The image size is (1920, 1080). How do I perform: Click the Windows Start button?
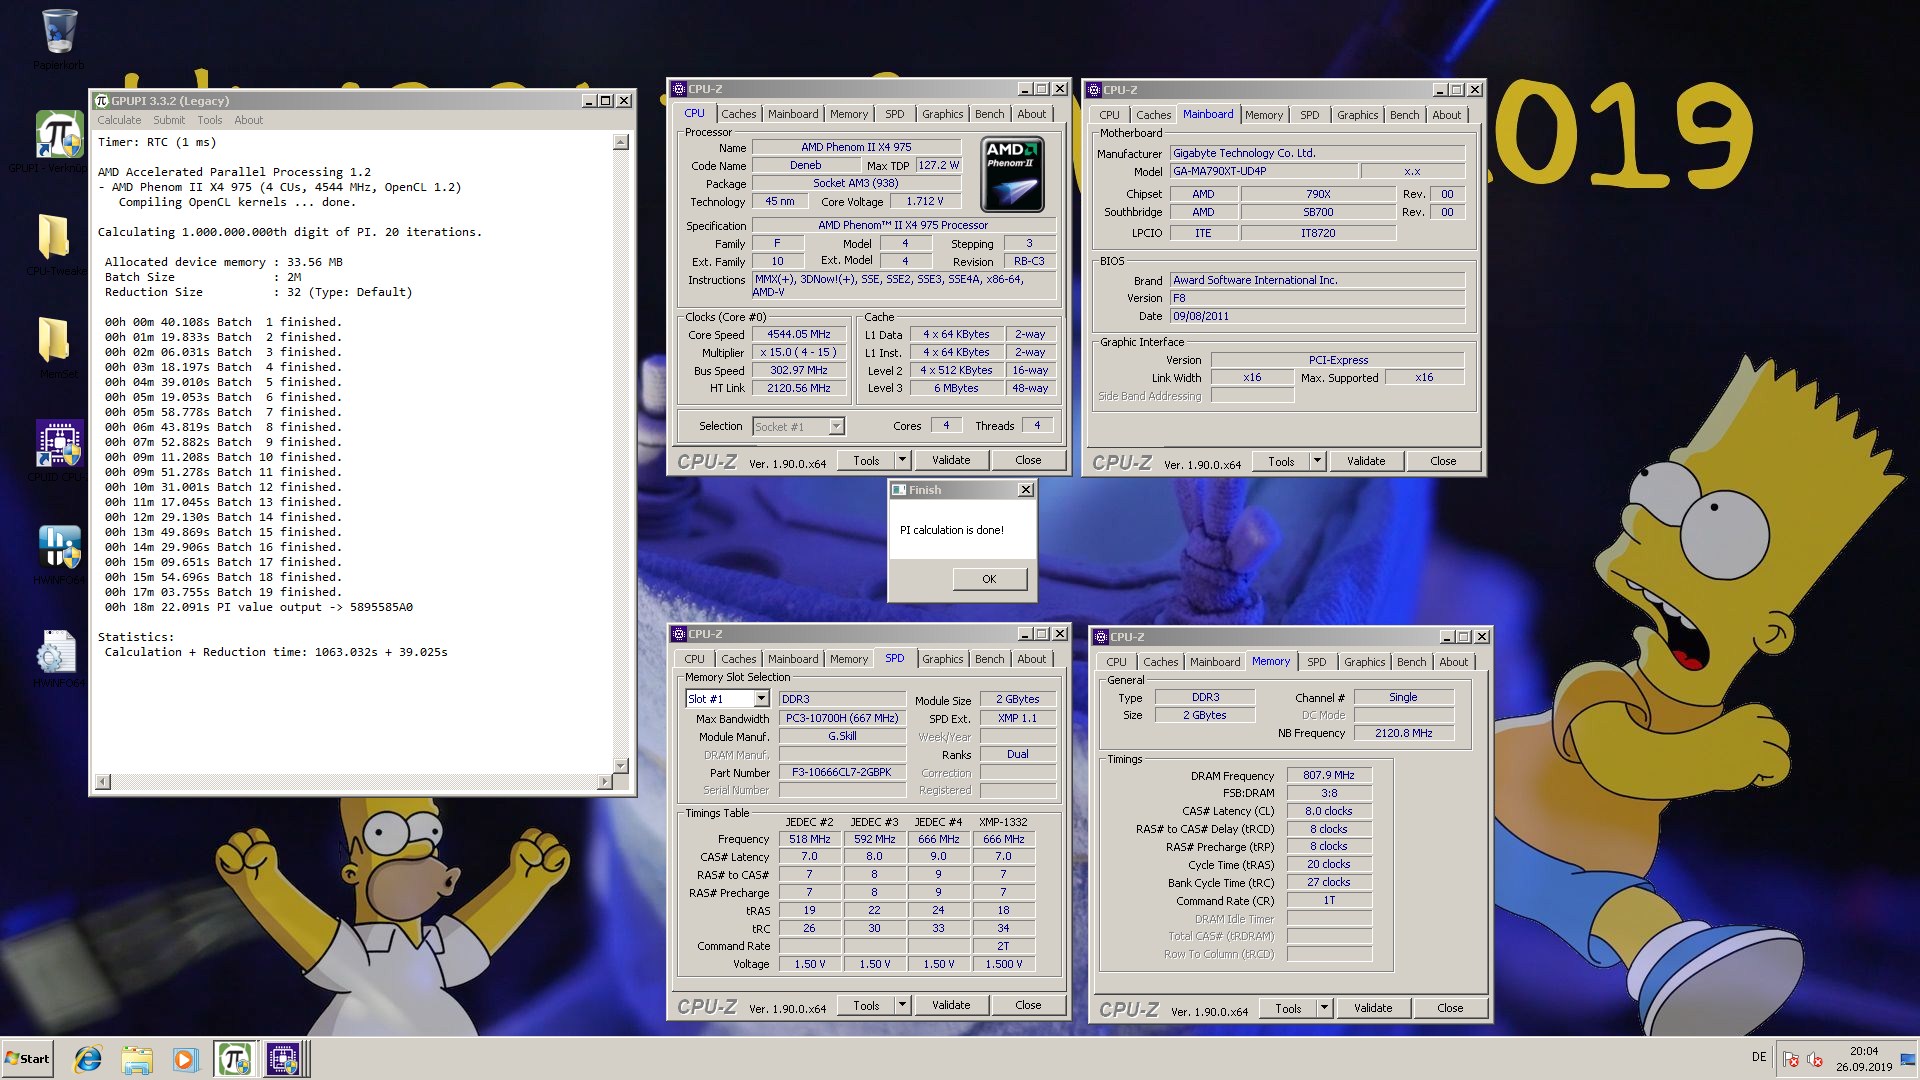tap(27, 1059)
